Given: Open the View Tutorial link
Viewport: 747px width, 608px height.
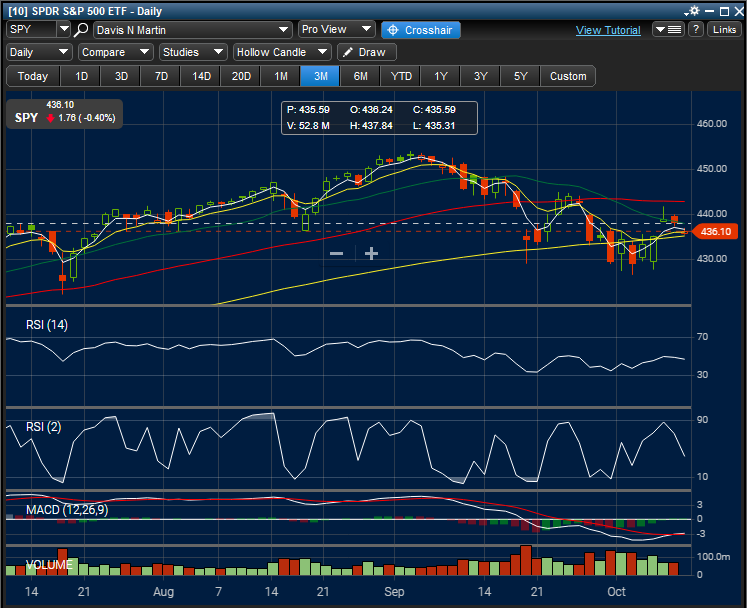Looking at the screenshot, I should (608, 30).
